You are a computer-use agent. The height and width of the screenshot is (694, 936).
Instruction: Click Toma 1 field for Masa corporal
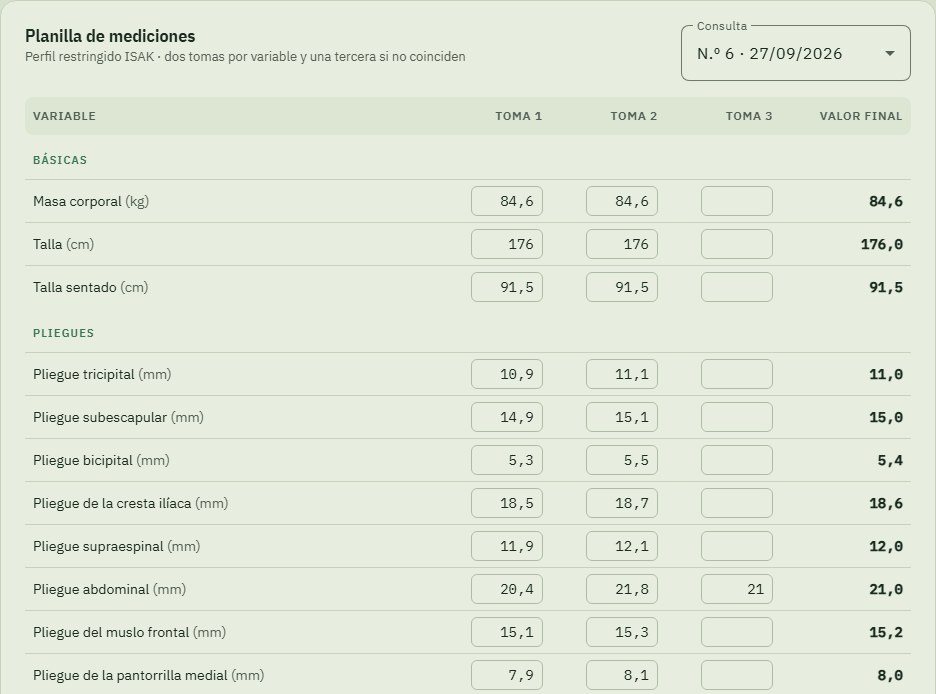pos(507,201)
